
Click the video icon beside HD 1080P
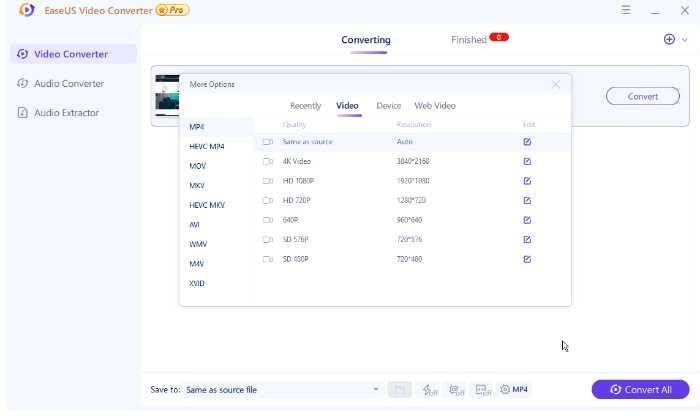coord(268,181)
